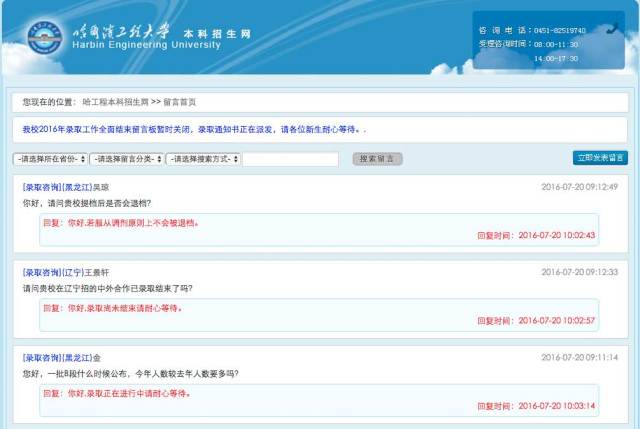
Task: Open the search method dropdown
Action: pos(202,159)
